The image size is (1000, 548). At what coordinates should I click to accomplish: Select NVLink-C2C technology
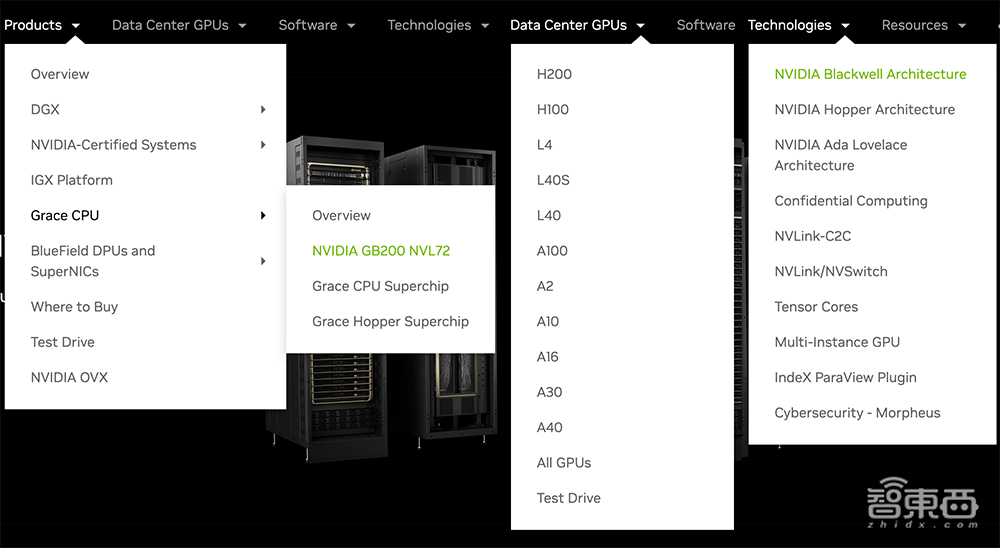(812, 236)
